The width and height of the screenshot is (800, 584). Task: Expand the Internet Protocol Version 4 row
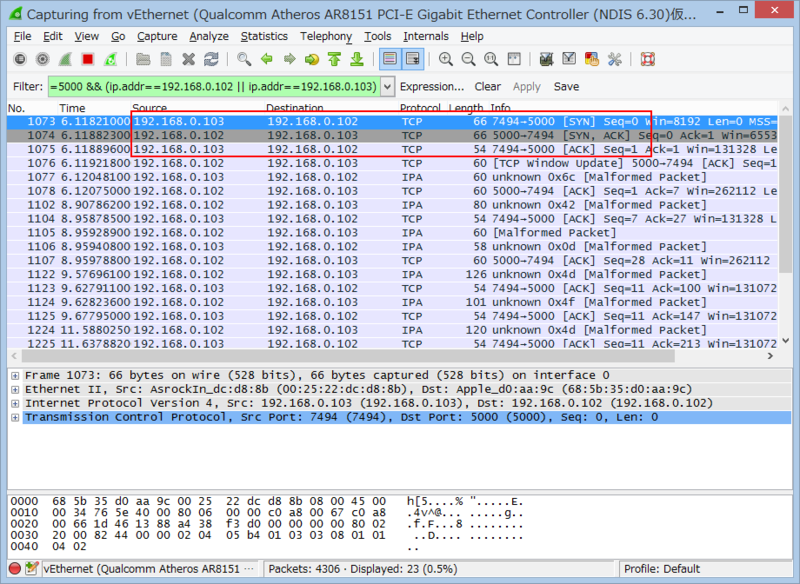[x=15, y=403]
